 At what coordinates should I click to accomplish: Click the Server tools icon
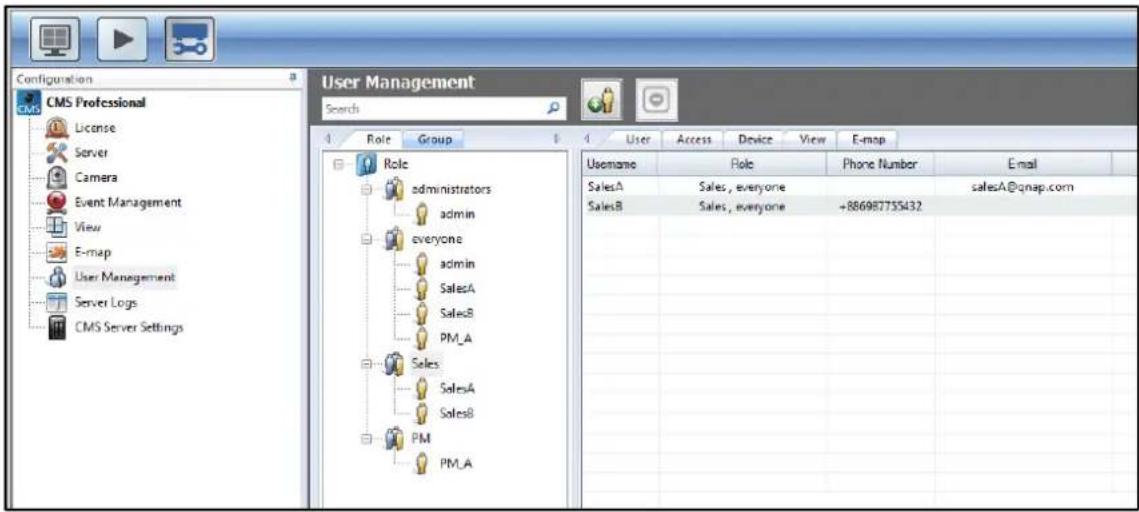pos(55,153)
